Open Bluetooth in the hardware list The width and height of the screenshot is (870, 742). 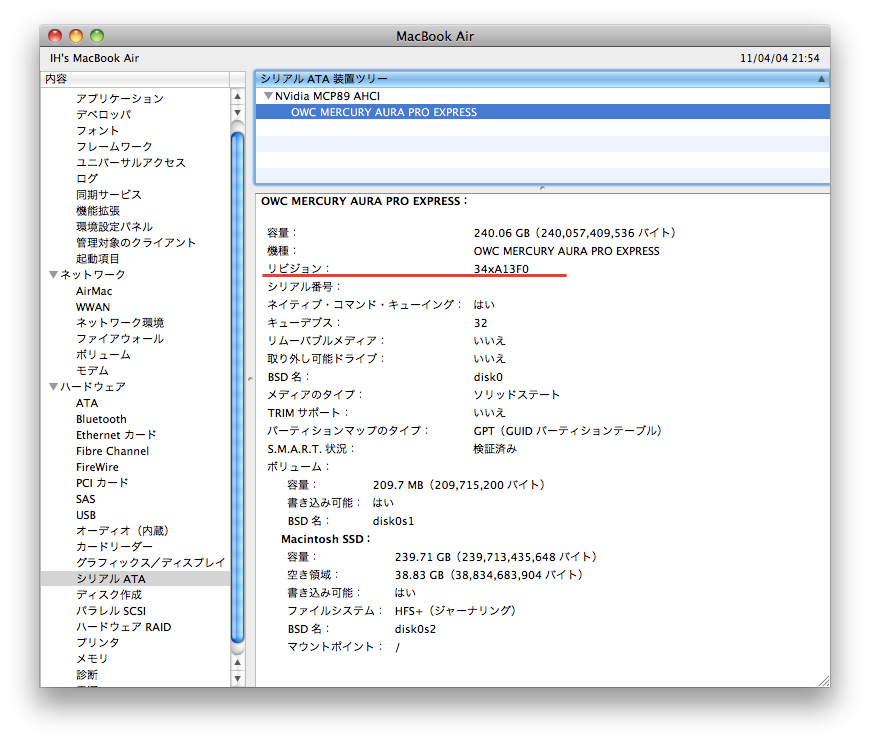[101, 419]
